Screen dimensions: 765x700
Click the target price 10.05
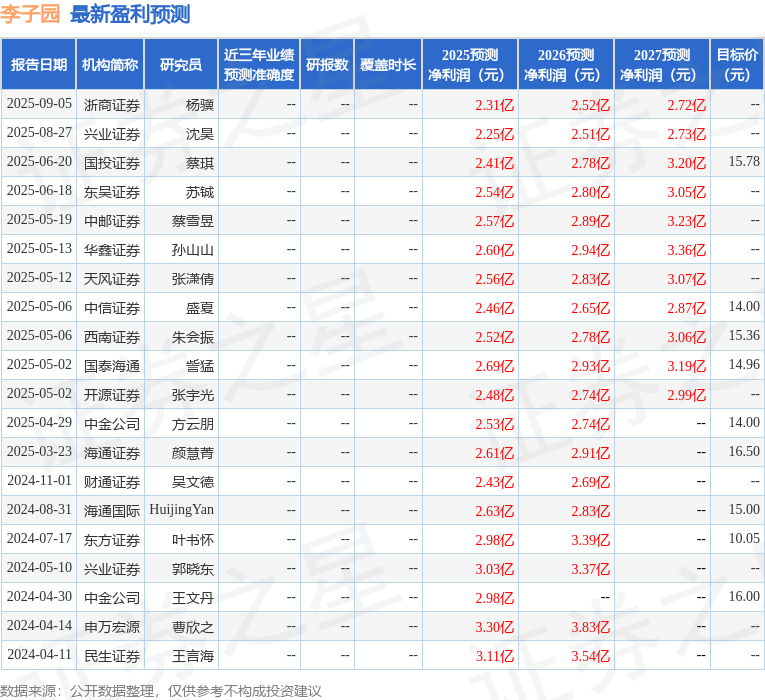point(744,539)
